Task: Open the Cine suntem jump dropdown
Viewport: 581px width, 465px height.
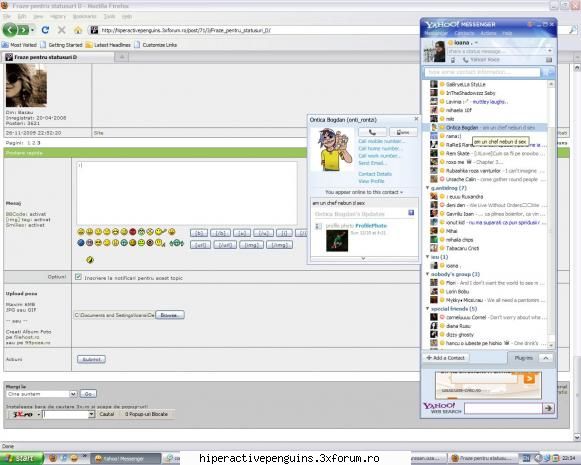Action: click(x=42, y=394)
